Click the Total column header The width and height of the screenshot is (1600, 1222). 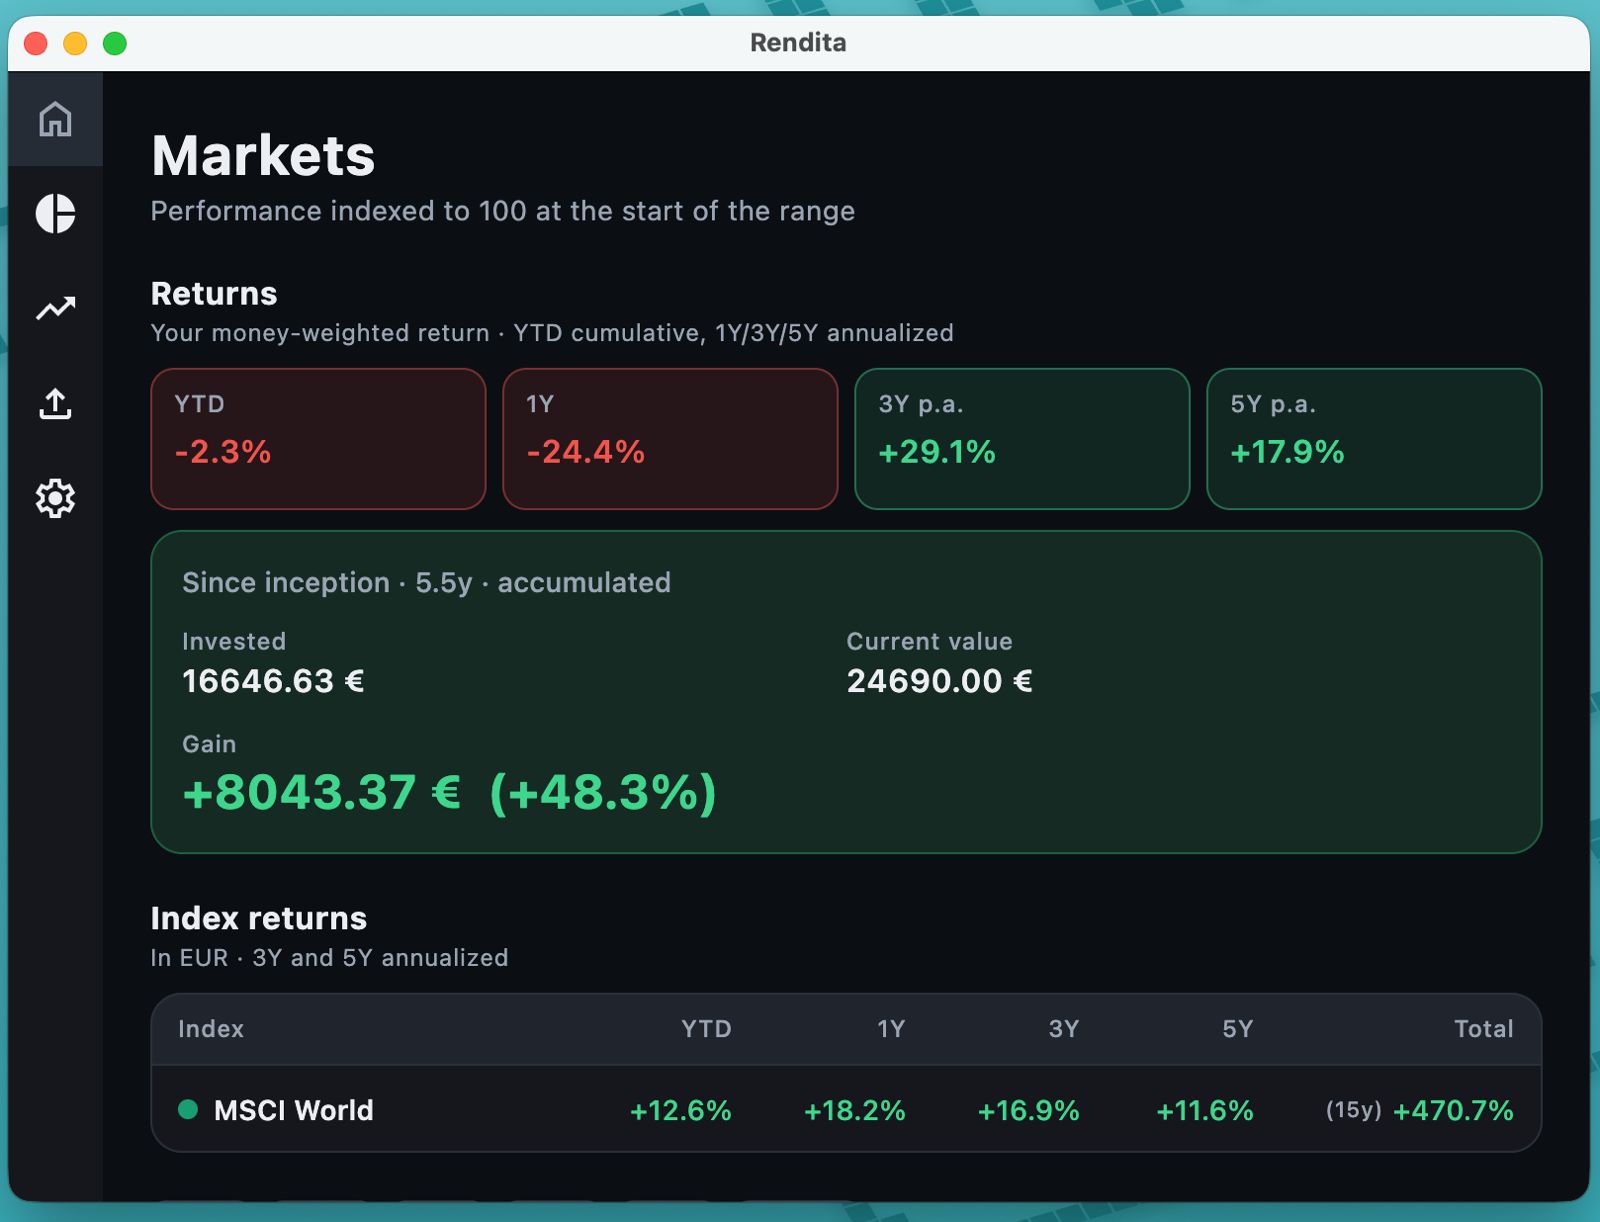point(1483,1029)
